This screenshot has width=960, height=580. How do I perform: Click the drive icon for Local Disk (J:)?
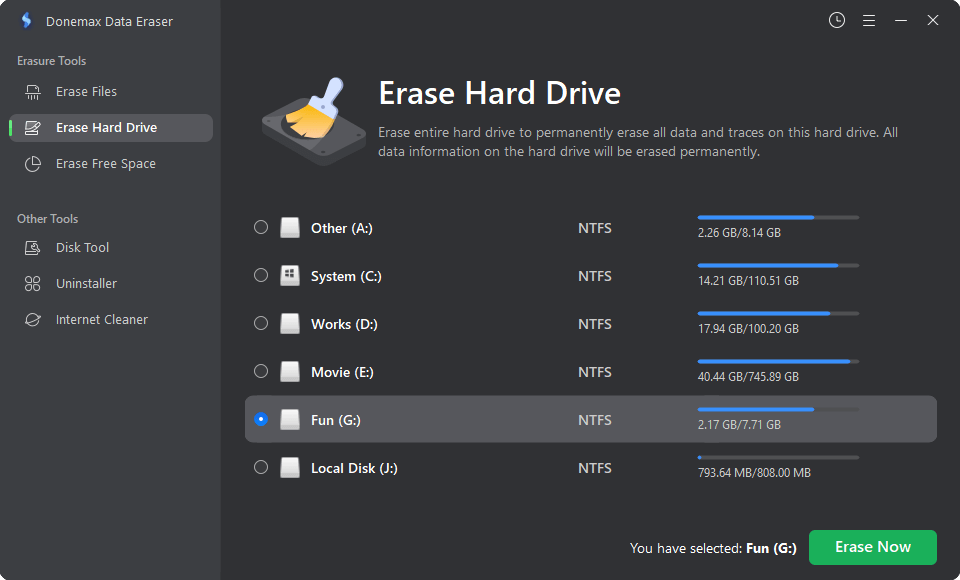point(290,467)
